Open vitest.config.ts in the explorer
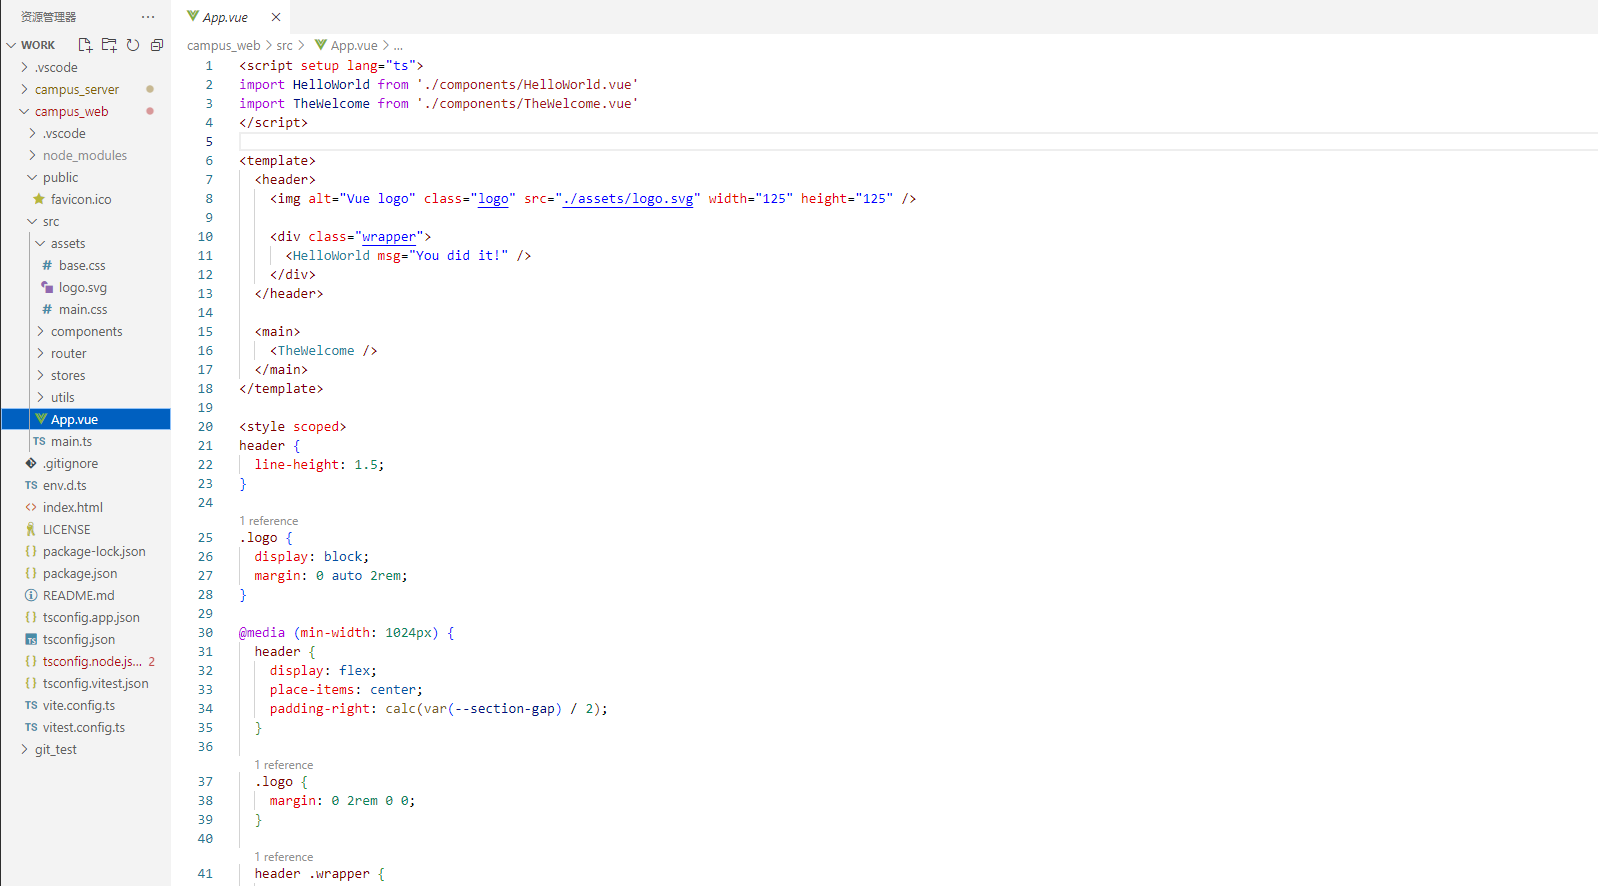 [84, 728]
